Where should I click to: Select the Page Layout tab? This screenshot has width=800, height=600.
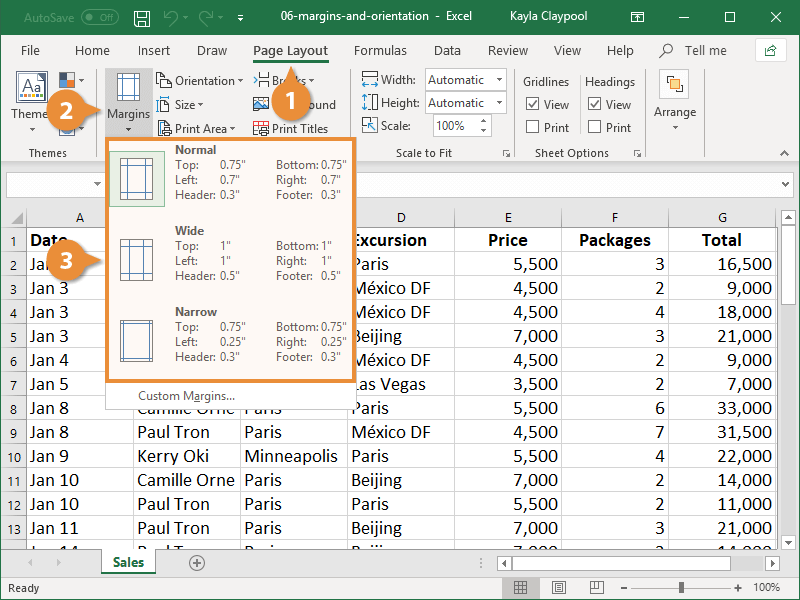point(290,51)
